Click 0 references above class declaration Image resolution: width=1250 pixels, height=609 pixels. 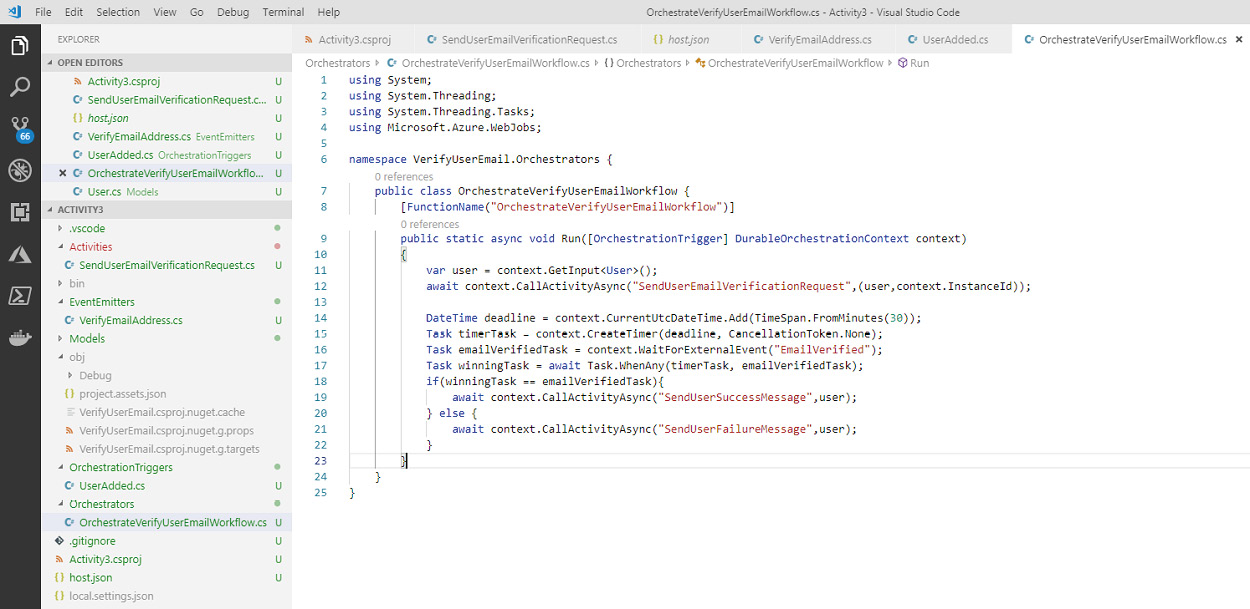coord(403,177)
